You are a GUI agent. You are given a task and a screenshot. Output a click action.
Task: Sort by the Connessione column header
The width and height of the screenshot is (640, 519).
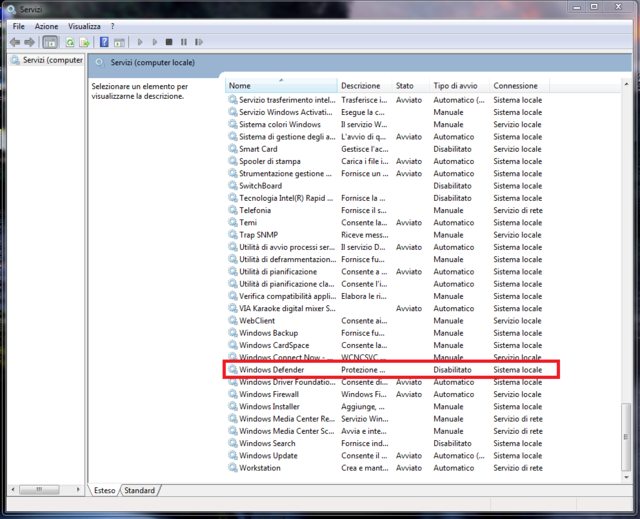pos(520,86)
